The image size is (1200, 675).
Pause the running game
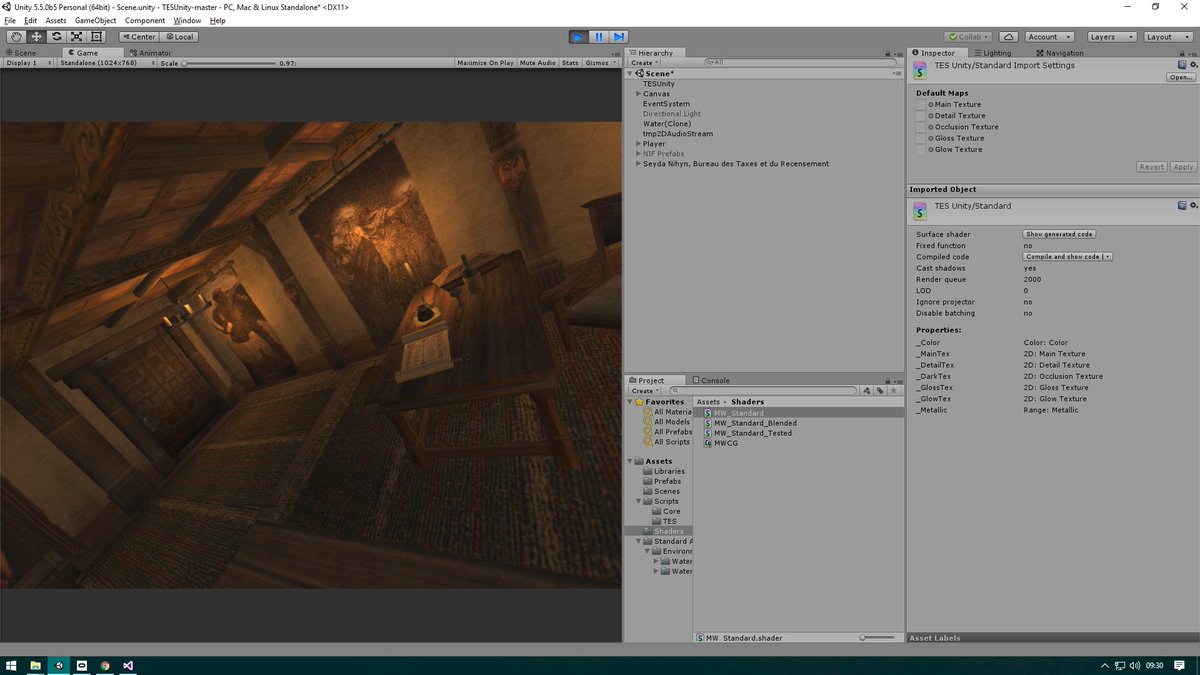[599, 37]
